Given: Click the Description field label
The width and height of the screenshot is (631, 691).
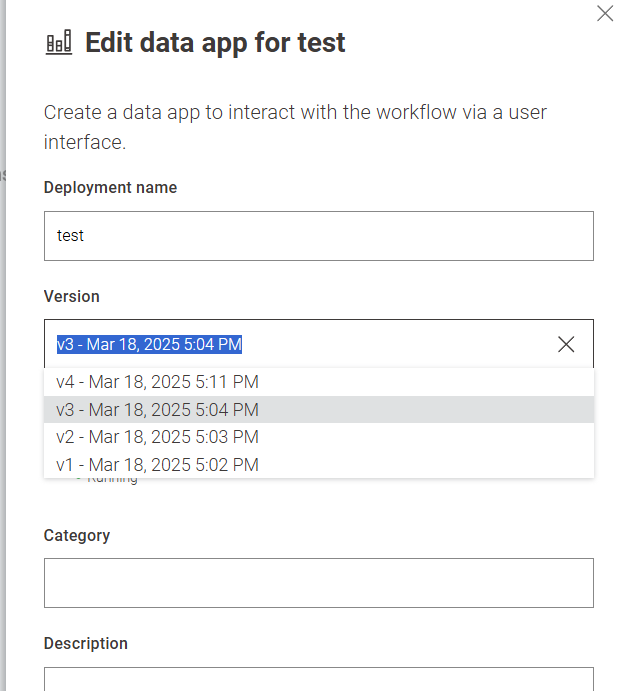Looking at the screenshot, I should [86, 644].
